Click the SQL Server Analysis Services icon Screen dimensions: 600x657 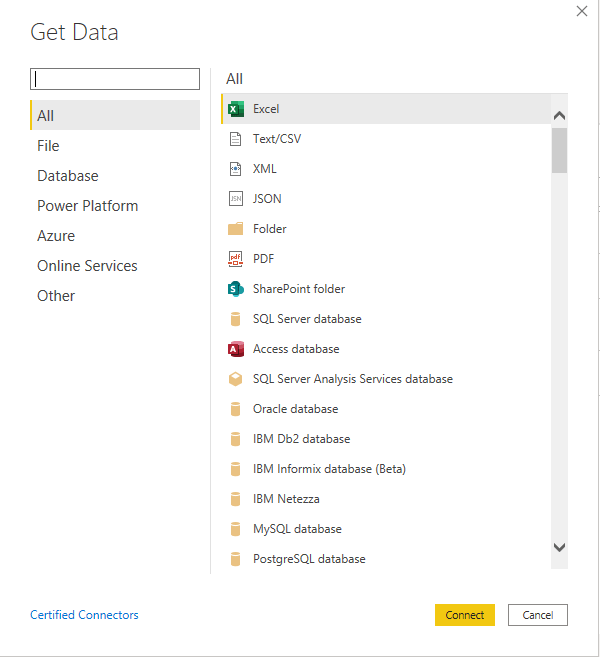point(236,379)
